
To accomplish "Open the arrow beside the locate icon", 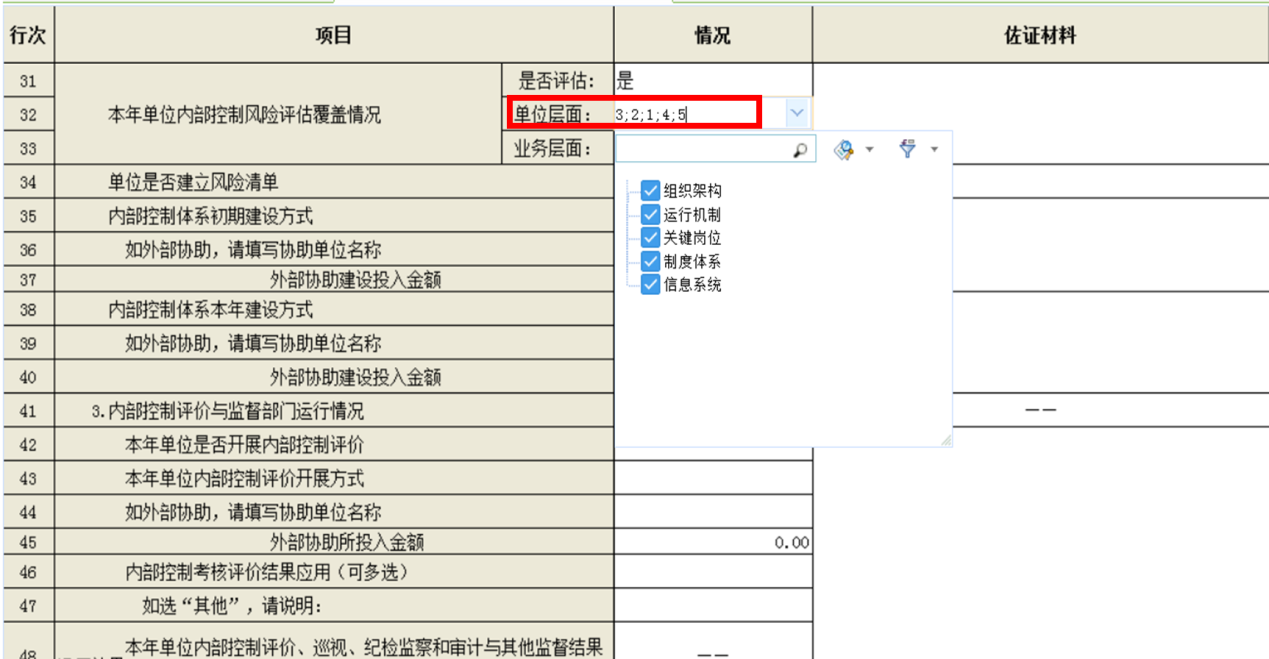I will [869, 150].
